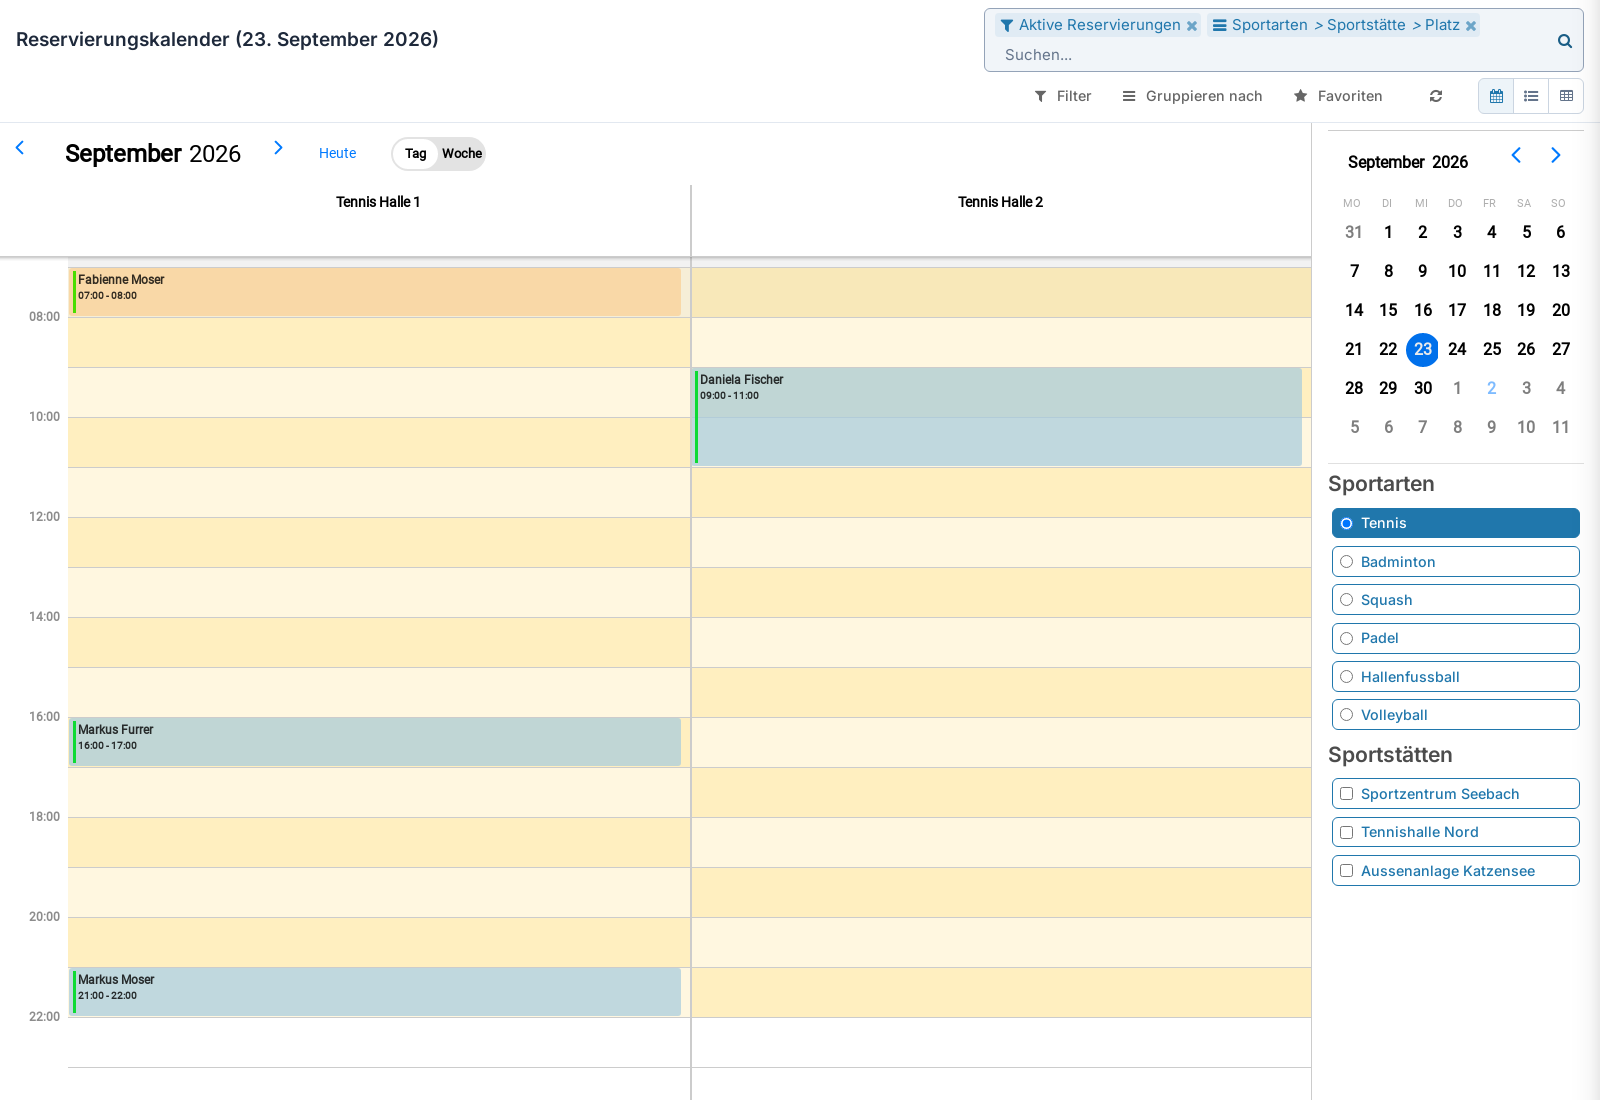Open the Favoriten menu
Image resolution: width=1600 pixels, height=1100 pixels.
coord(1338,96)
